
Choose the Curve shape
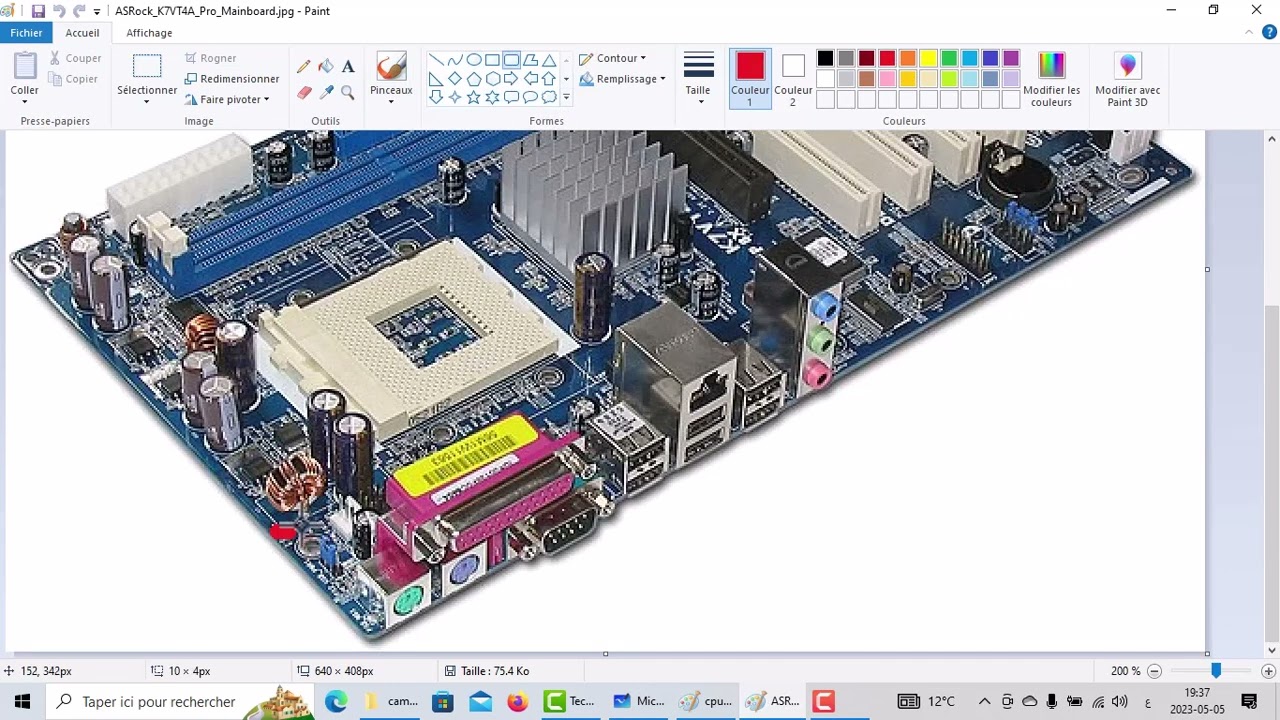click(x=455, y=60)
